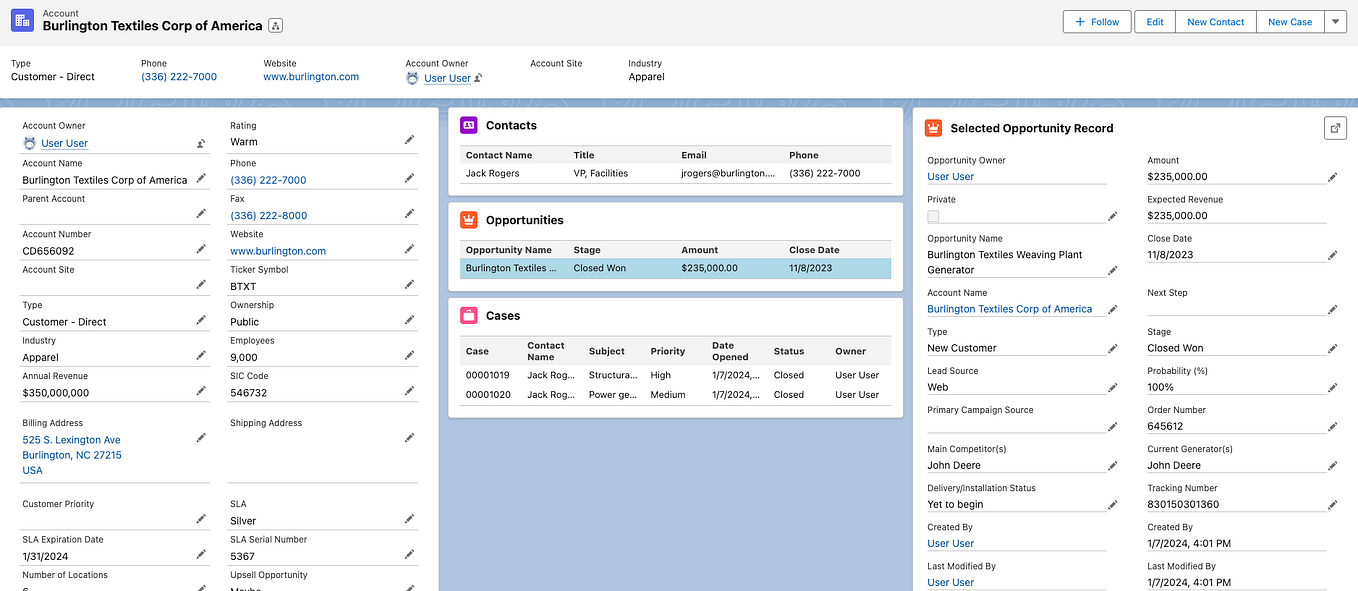Image resolution: width=1358 pixels, height=591 pixels.
Task: Click the New Contact button
Action: (x=1215, y=21)
